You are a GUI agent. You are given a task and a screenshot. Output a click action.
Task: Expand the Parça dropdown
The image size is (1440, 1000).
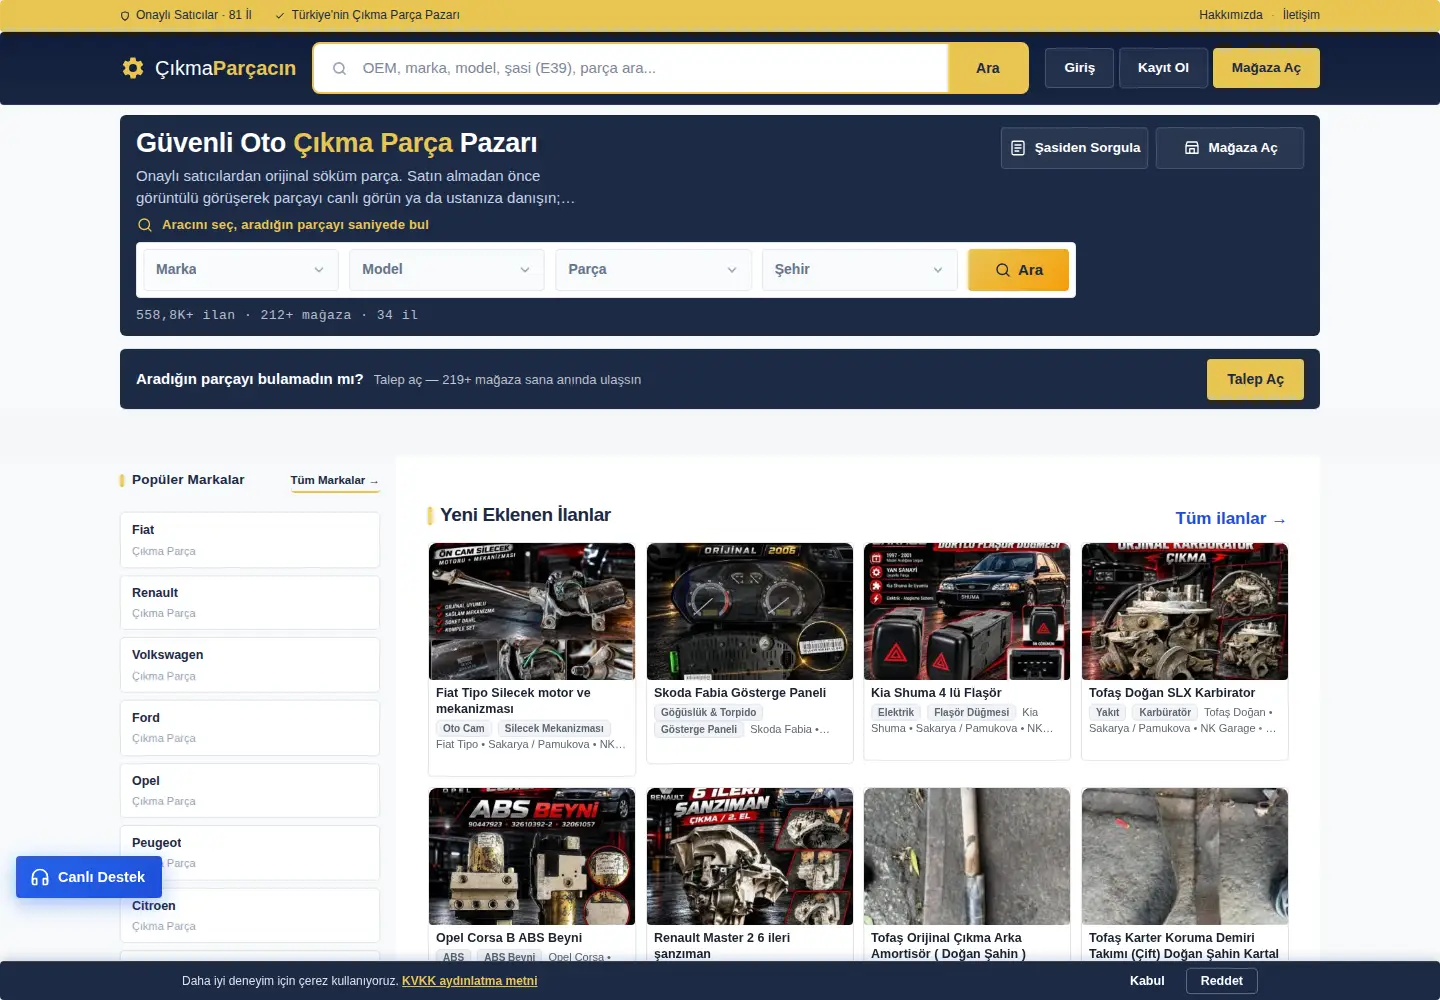pos(654,270)
